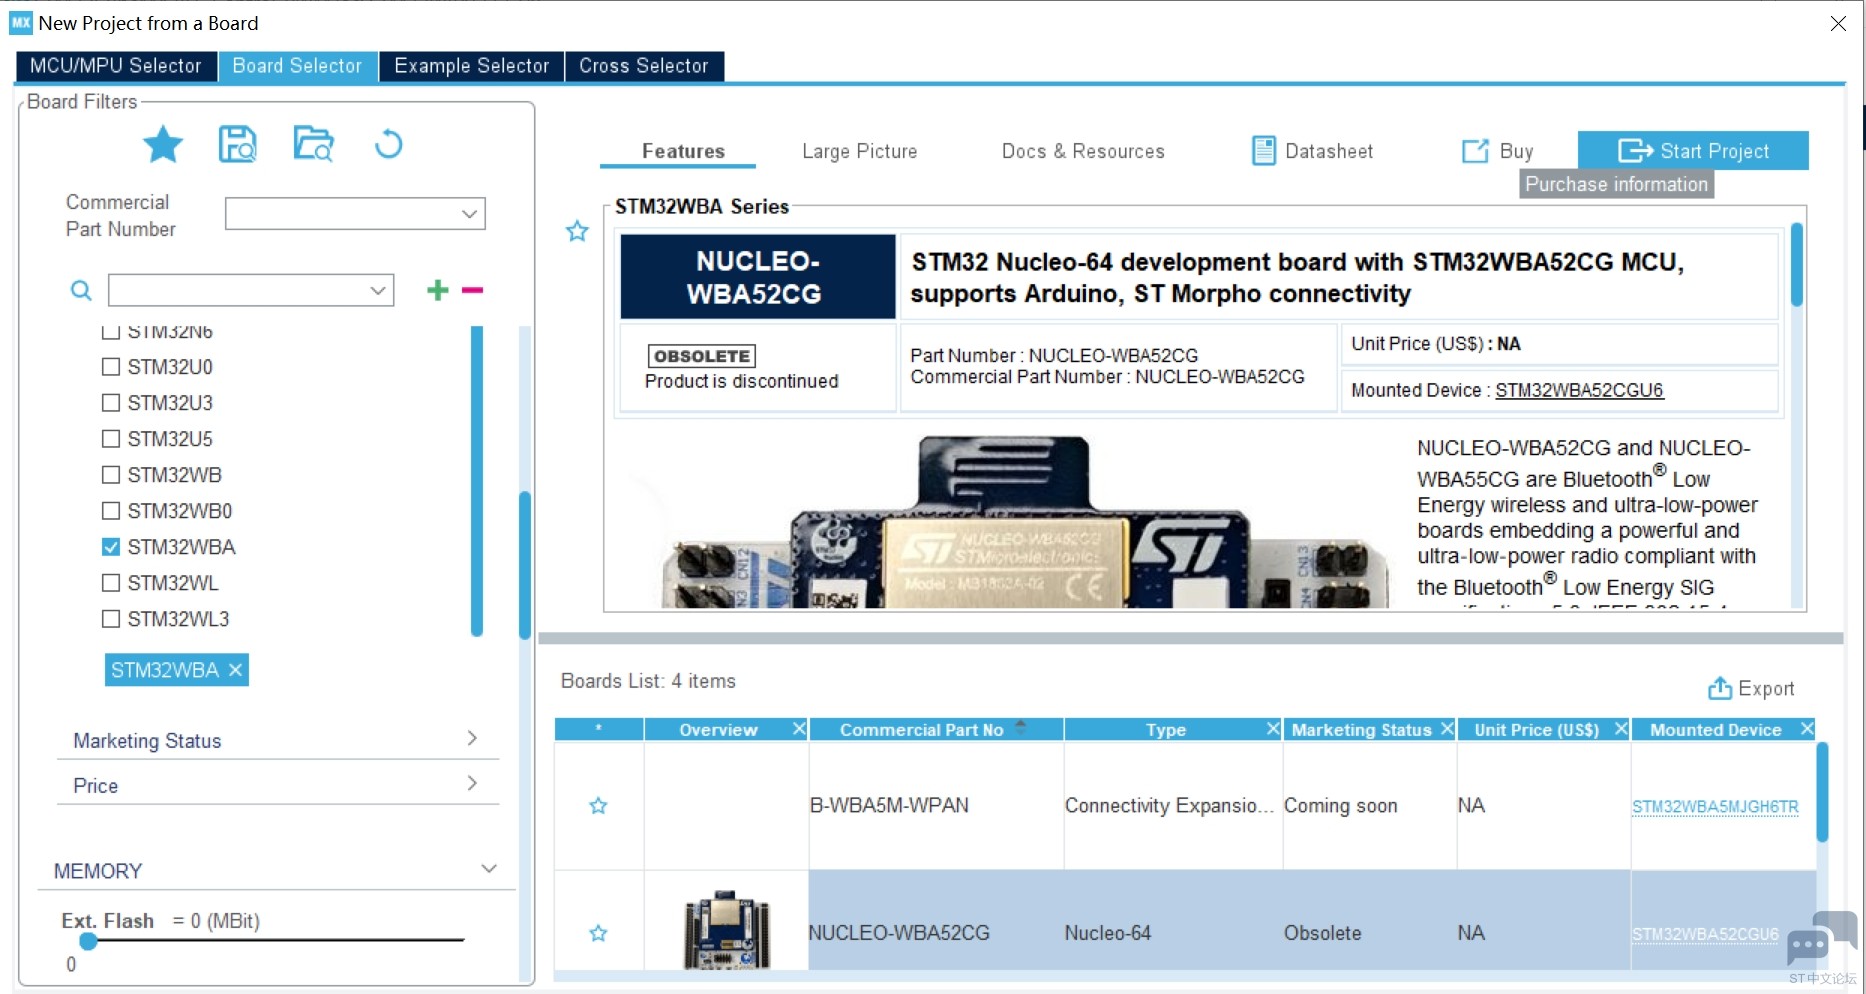Close the New Project from a Board window
The width and height of the screenshot is (1866, 994).
(1838, 23)
